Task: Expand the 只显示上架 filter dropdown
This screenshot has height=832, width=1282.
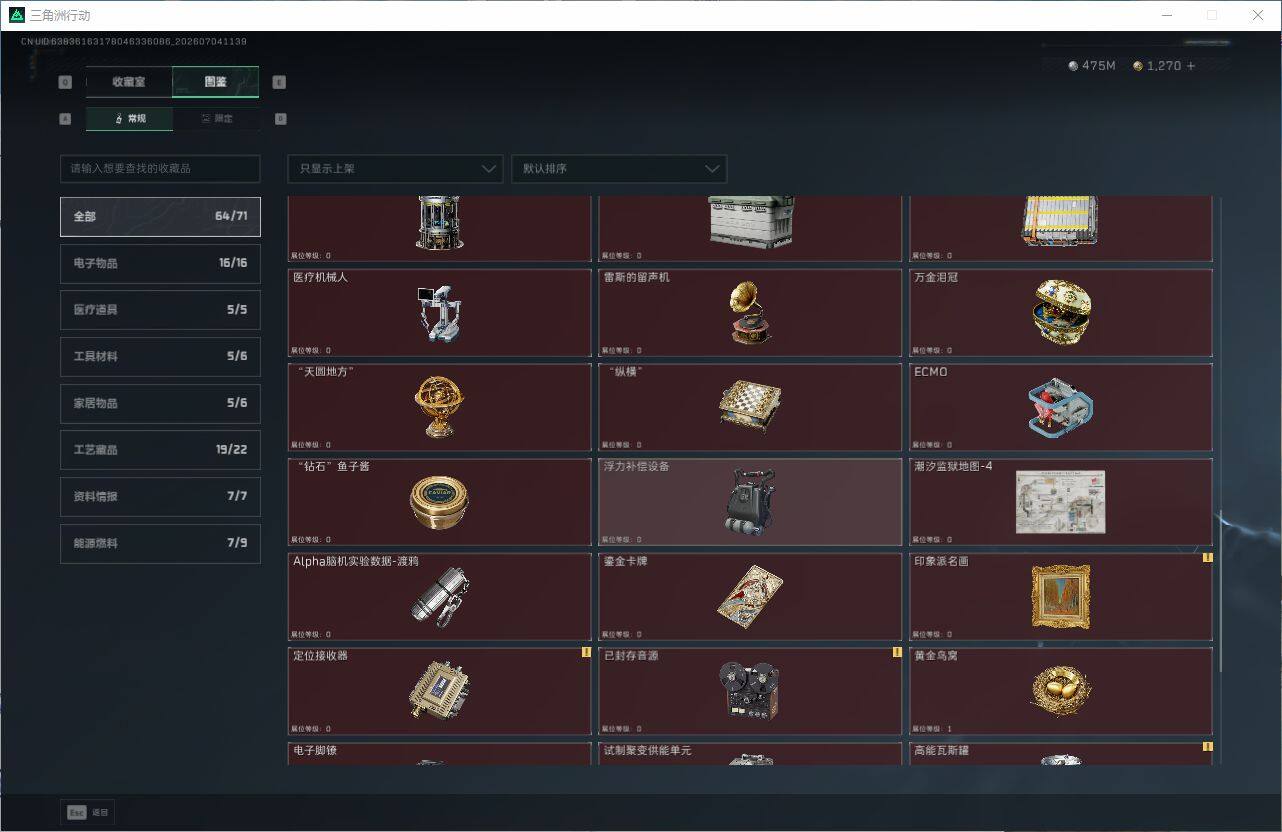Action: click(395, 169)
